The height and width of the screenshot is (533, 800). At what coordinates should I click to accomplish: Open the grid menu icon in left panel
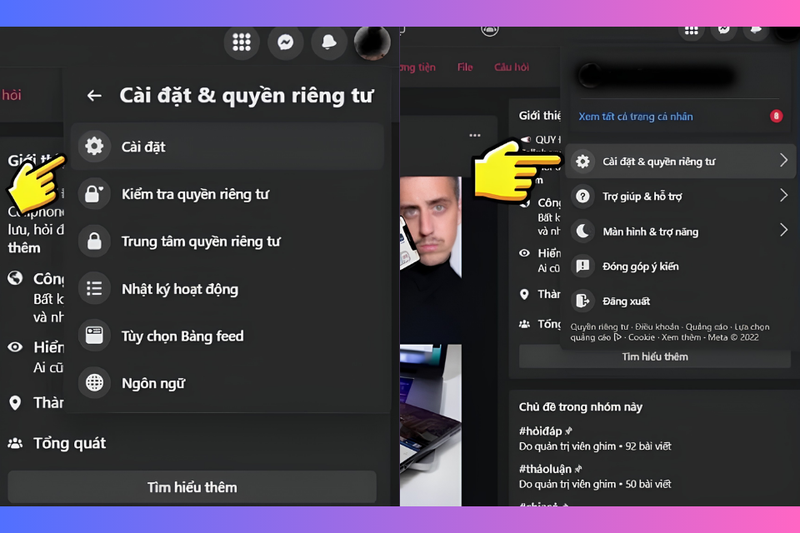[241, 42]
